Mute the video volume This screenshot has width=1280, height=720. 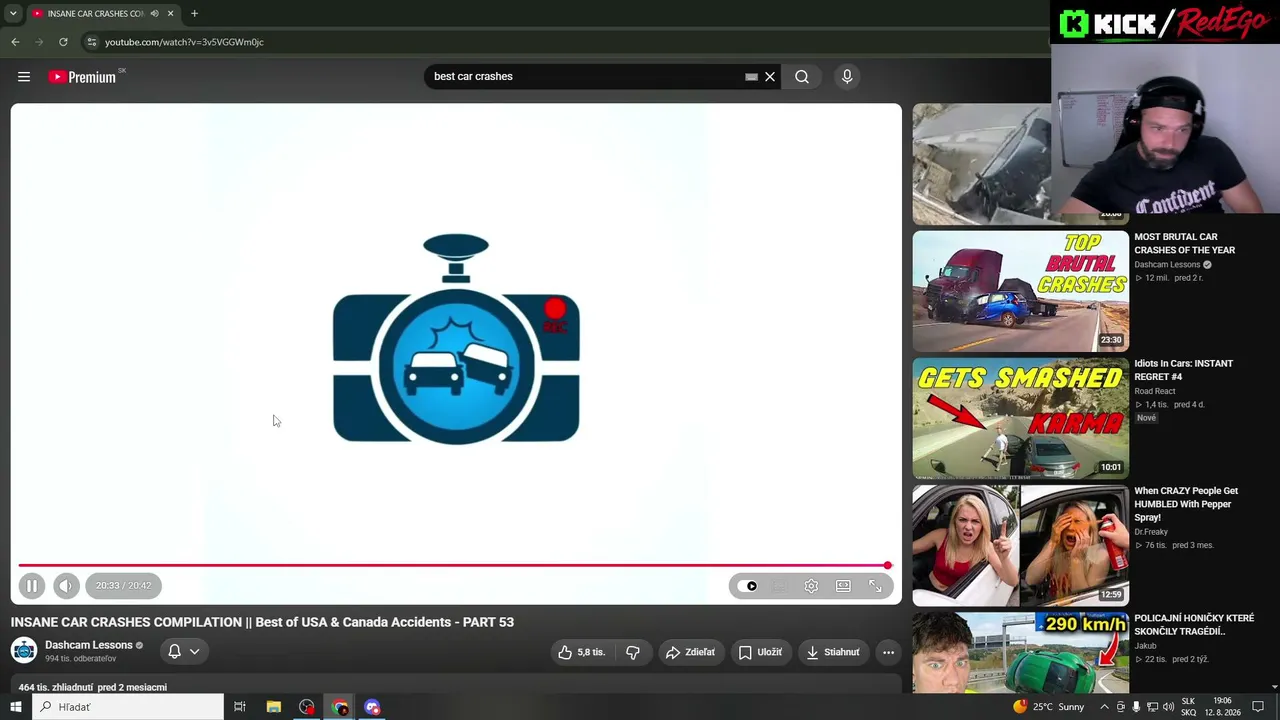[66, 586]
